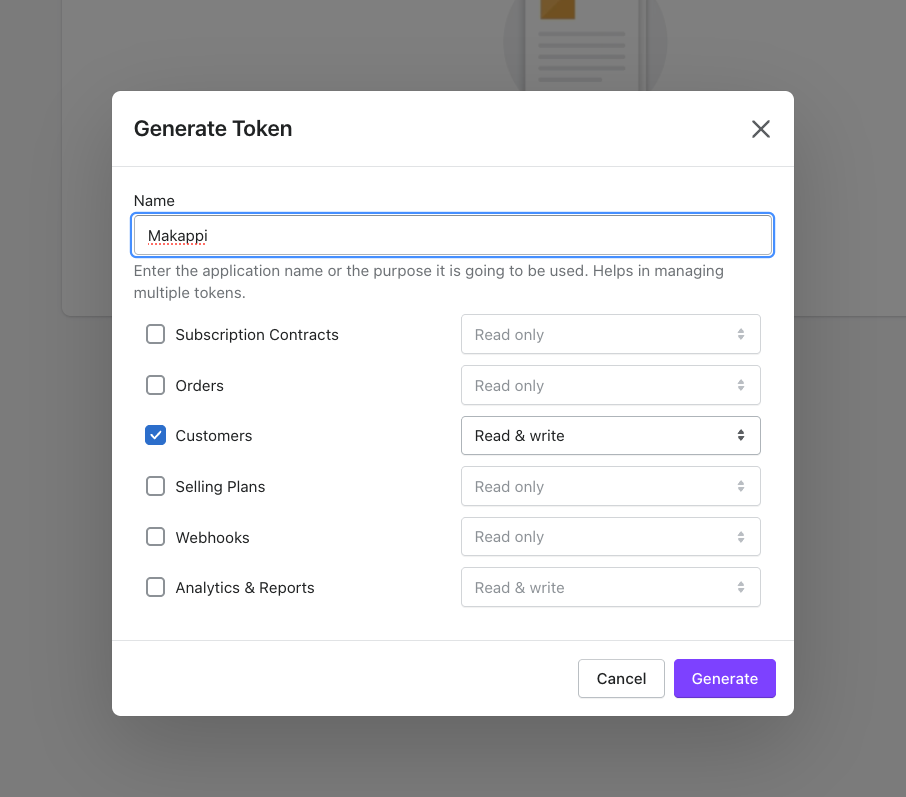Screen dimensions: 906x797
Task: Click the Generate Token dialog title
Action: [213, 128]
